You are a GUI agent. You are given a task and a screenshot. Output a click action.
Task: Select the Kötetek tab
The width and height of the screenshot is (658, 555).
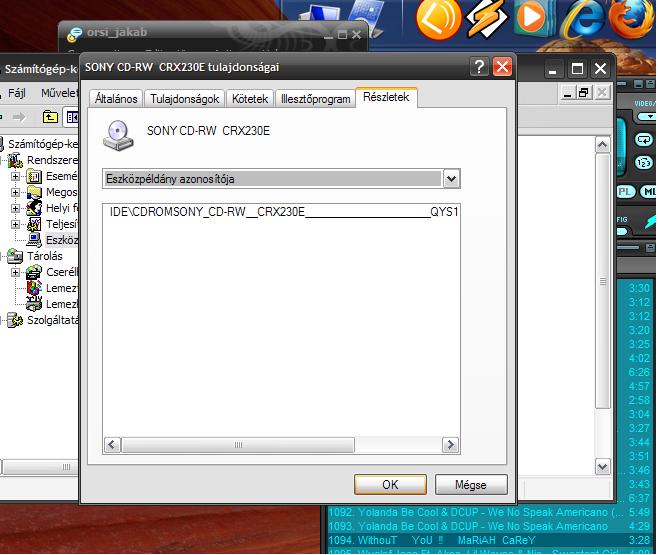click(250, 99)
